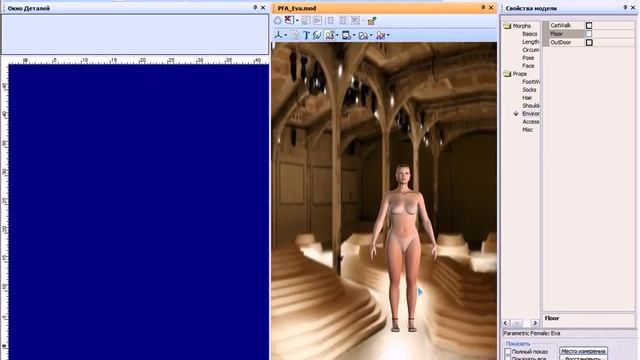Click the last faded grid icon with its dropdown arrow
640x360 pixels.
click(356, 20)
